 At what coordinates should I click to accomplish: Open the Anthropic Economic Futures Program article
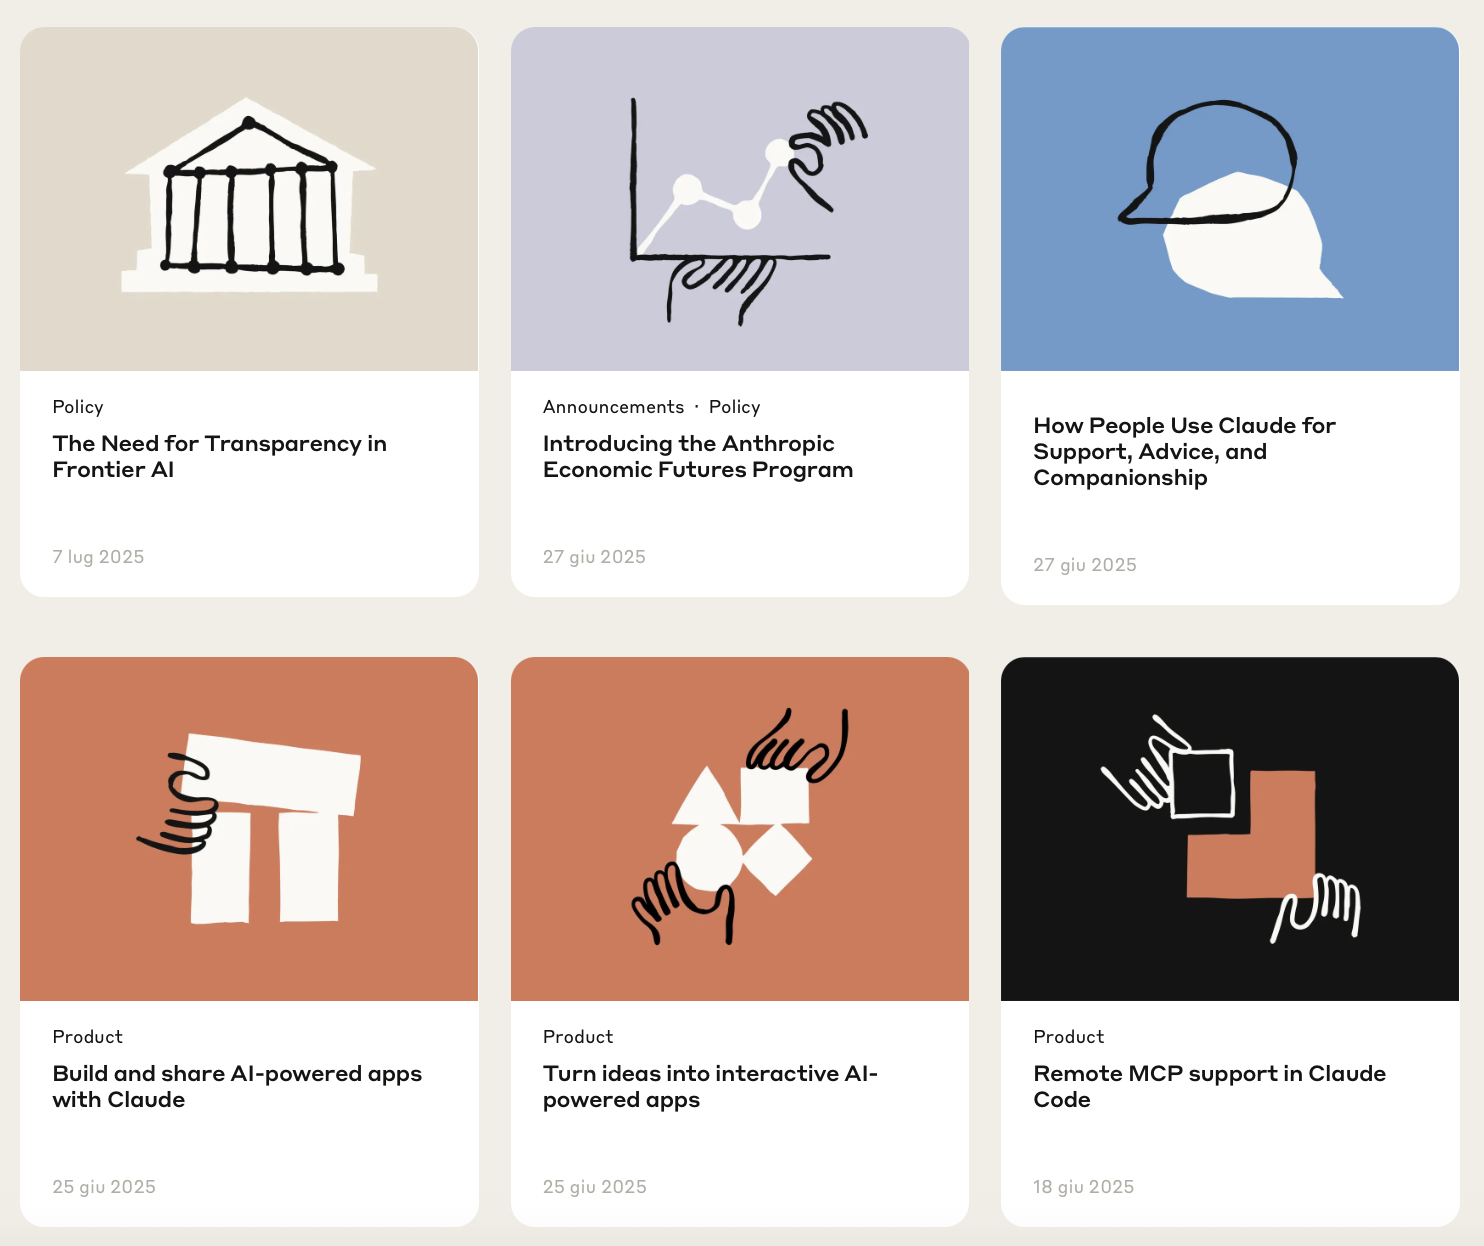[x=697, y=456]
